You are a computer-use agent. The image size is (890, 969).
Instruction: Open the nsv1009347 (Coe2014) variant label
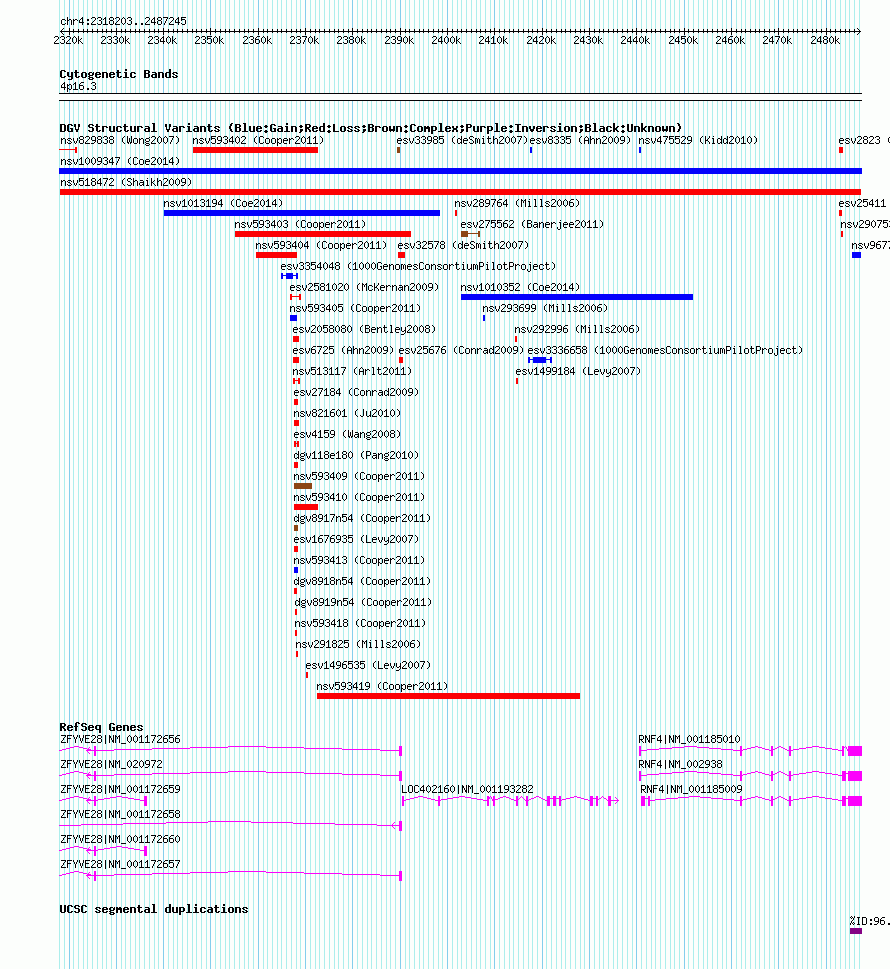tap(120, 161)
